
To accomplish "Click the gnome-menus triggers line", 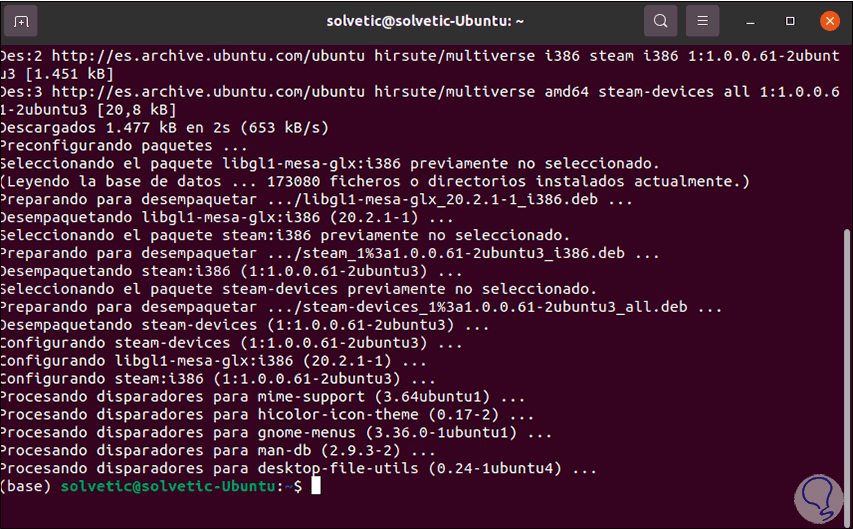I will [x=276, y=433].
